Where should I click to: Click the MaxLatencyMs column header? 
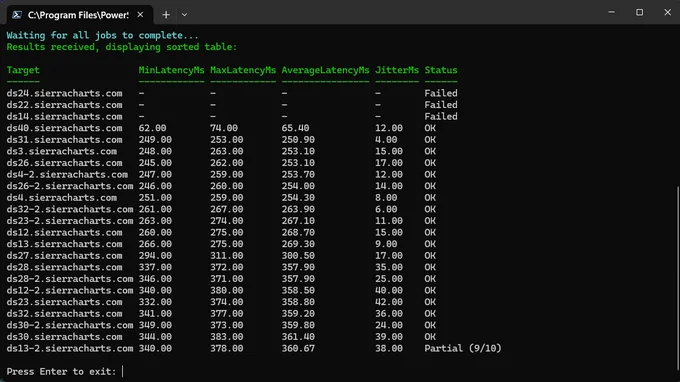[243, 70]
